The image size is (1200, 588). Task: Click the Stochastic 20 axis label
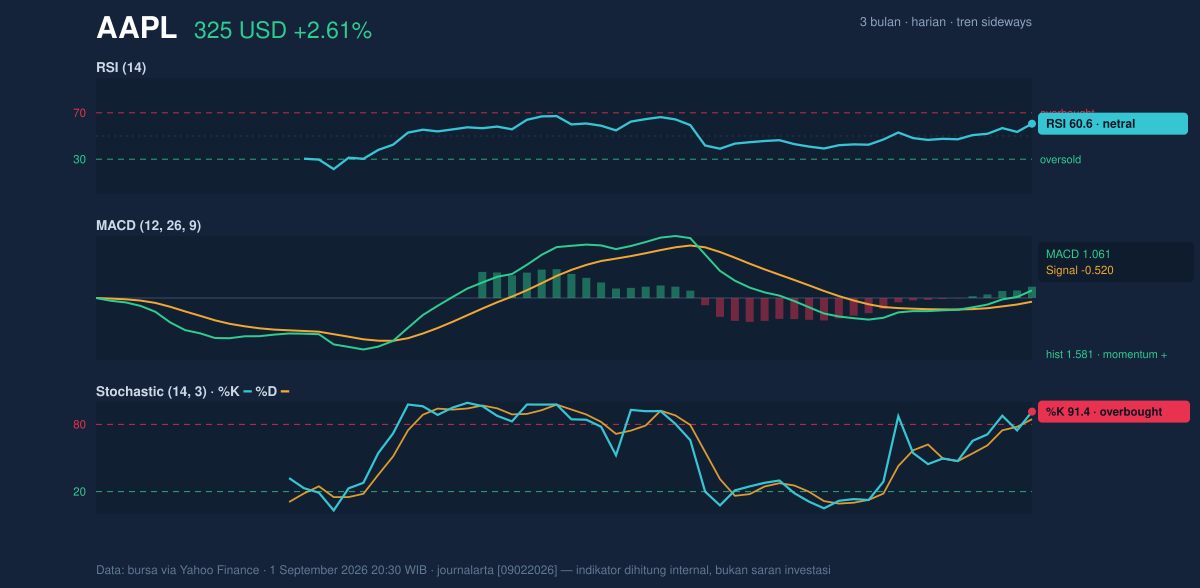[79, 491]
